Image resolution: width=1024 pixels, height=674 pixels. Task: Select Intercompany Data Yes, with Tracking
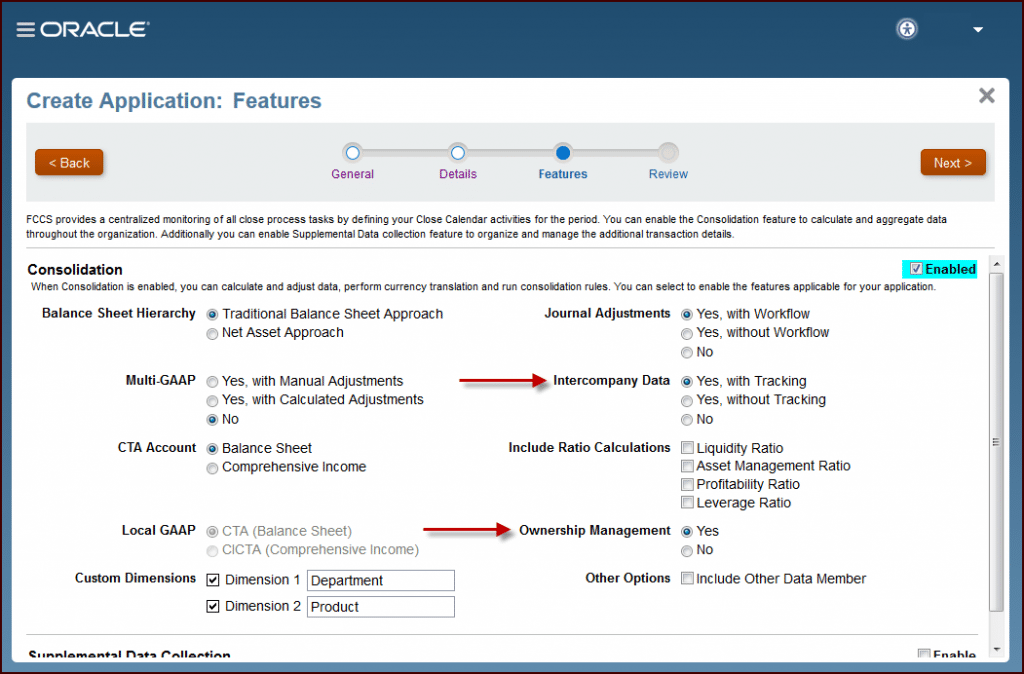(x=687, y=382)
